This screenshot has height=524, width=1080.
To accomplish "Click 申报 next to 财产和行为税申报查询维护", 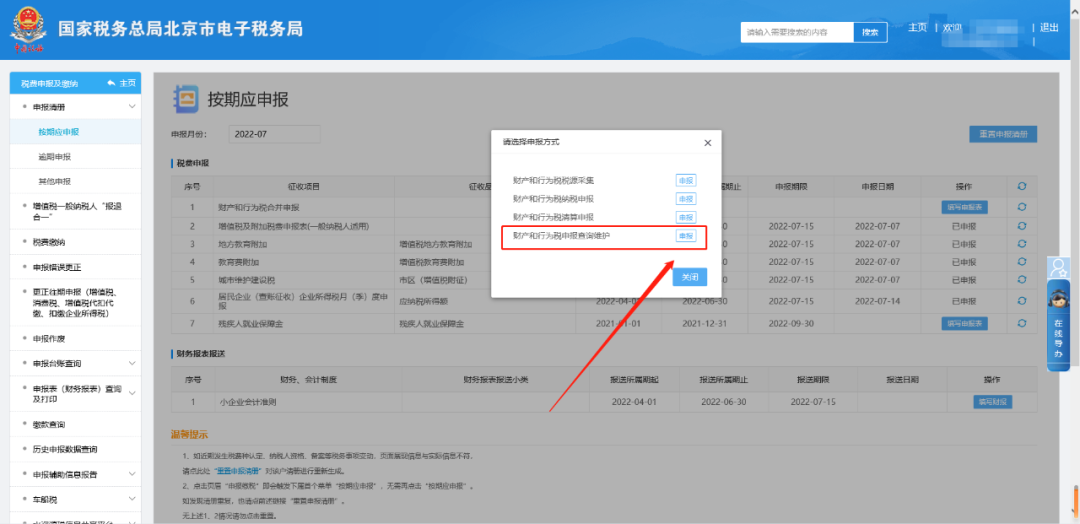I will pos(685,236).
